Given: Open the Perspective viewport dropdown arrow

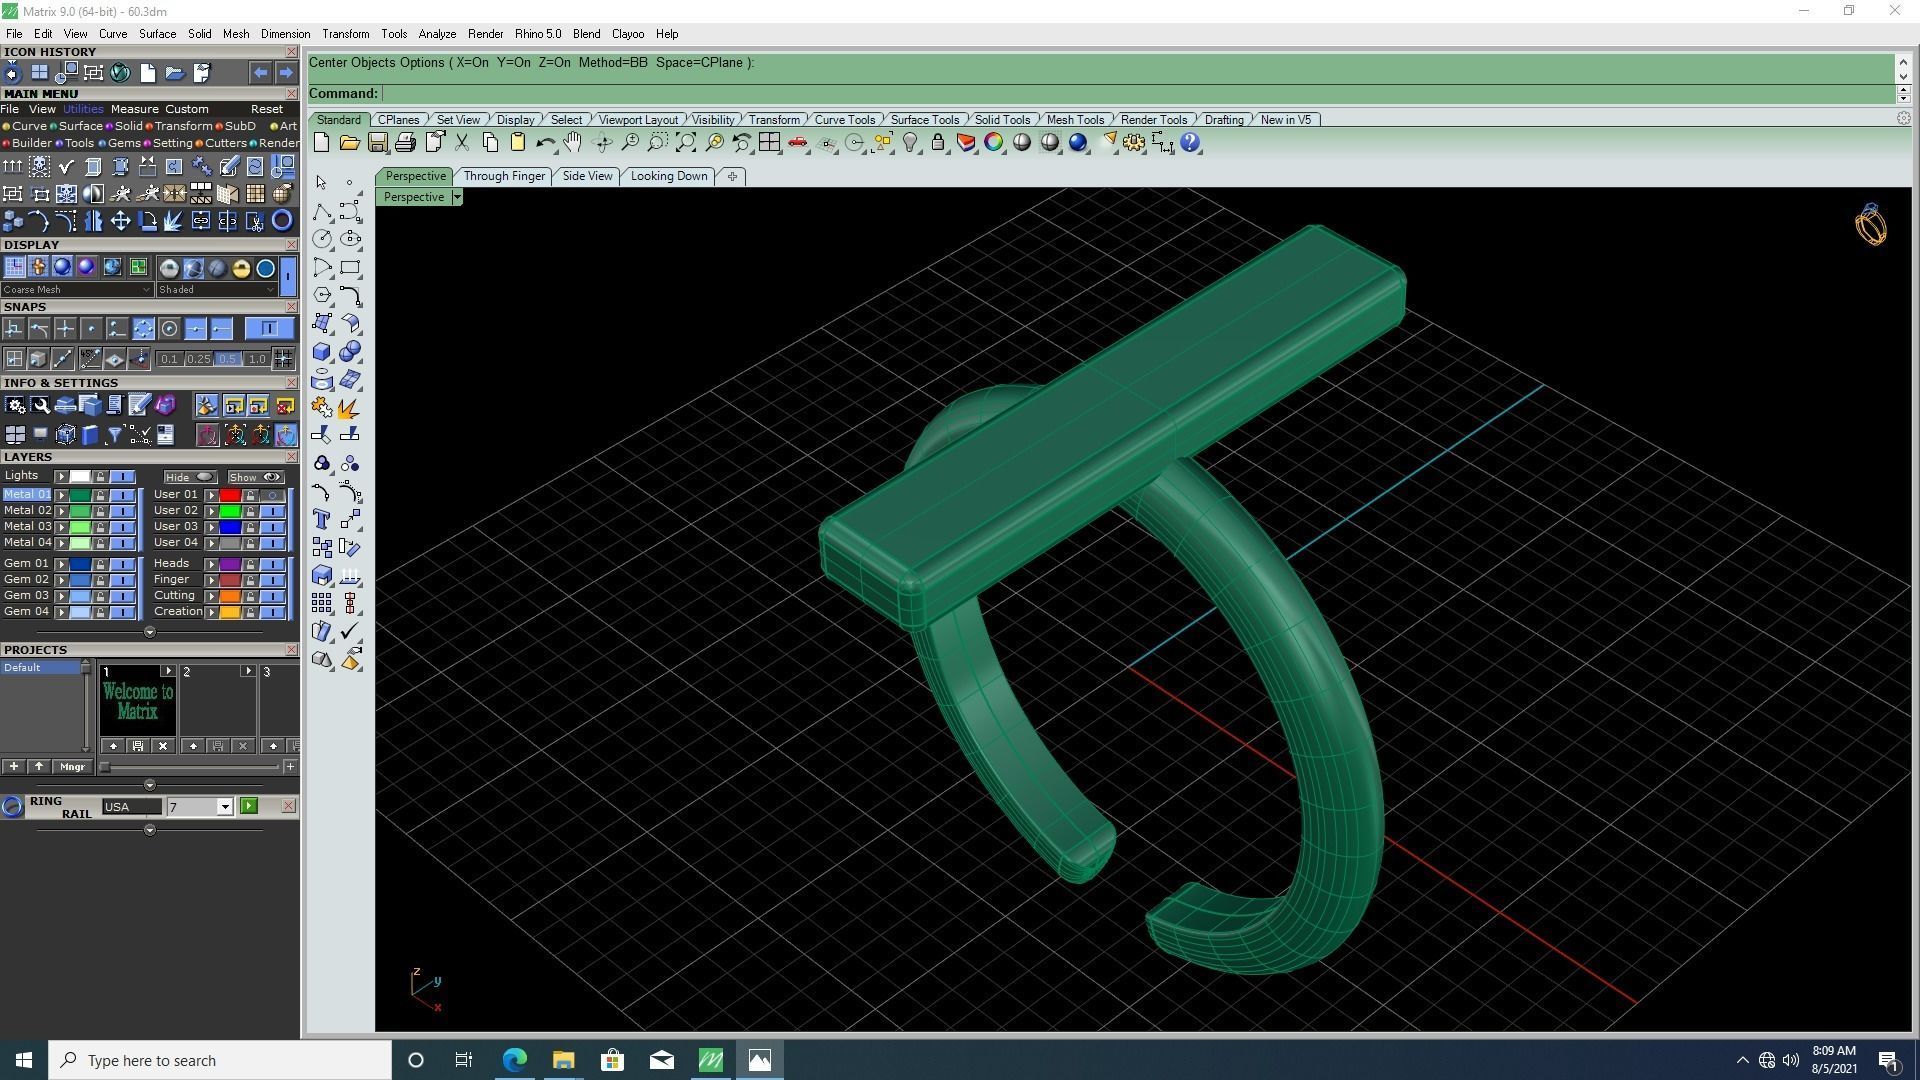Looking at the screenshot, I should [x=456, y=197].
